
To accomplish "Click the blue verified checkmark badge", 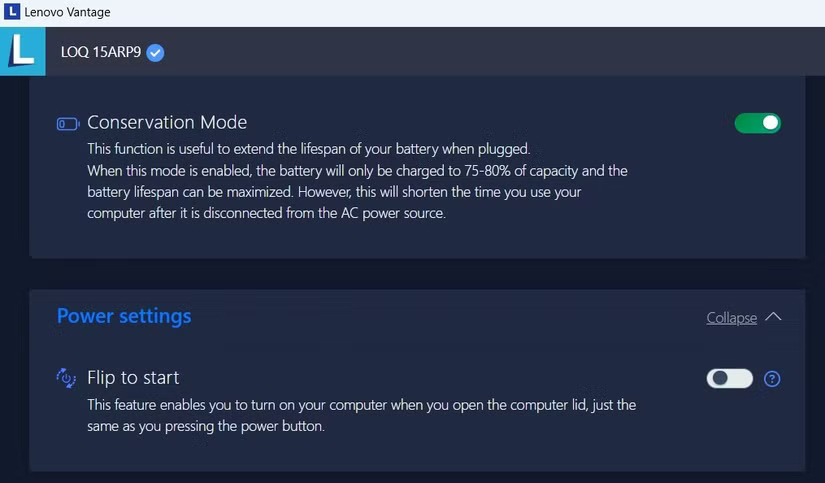I will [155, 52].
